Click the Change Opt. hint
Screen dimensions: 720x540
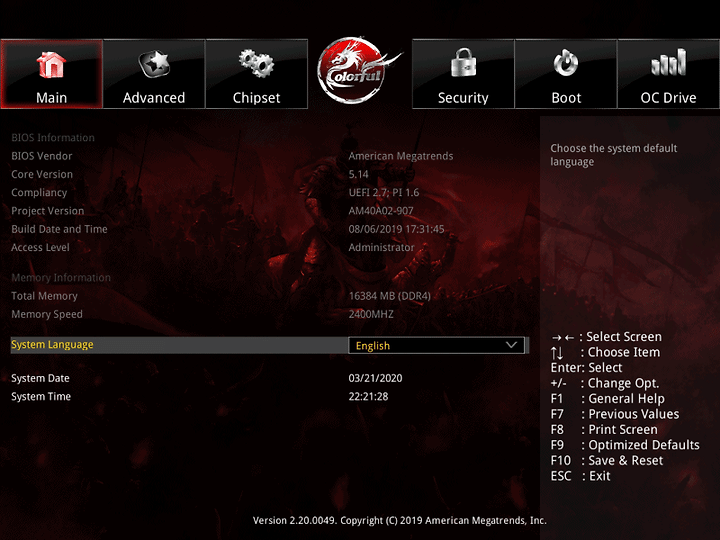[x=605, y=383]
